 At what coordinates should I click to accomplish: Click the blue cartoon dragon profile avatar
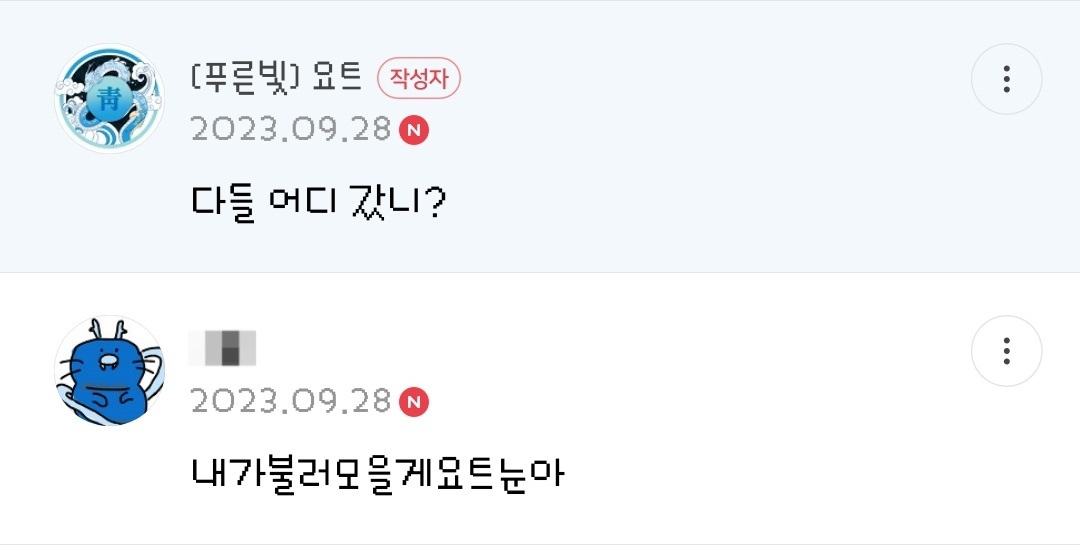click(x=109, y=371)
